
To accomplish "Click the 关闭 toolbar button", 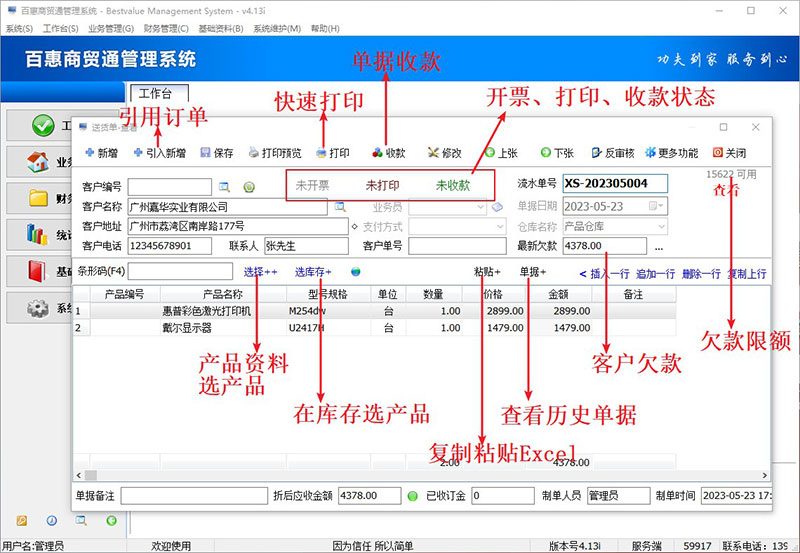I will [729, 153].
